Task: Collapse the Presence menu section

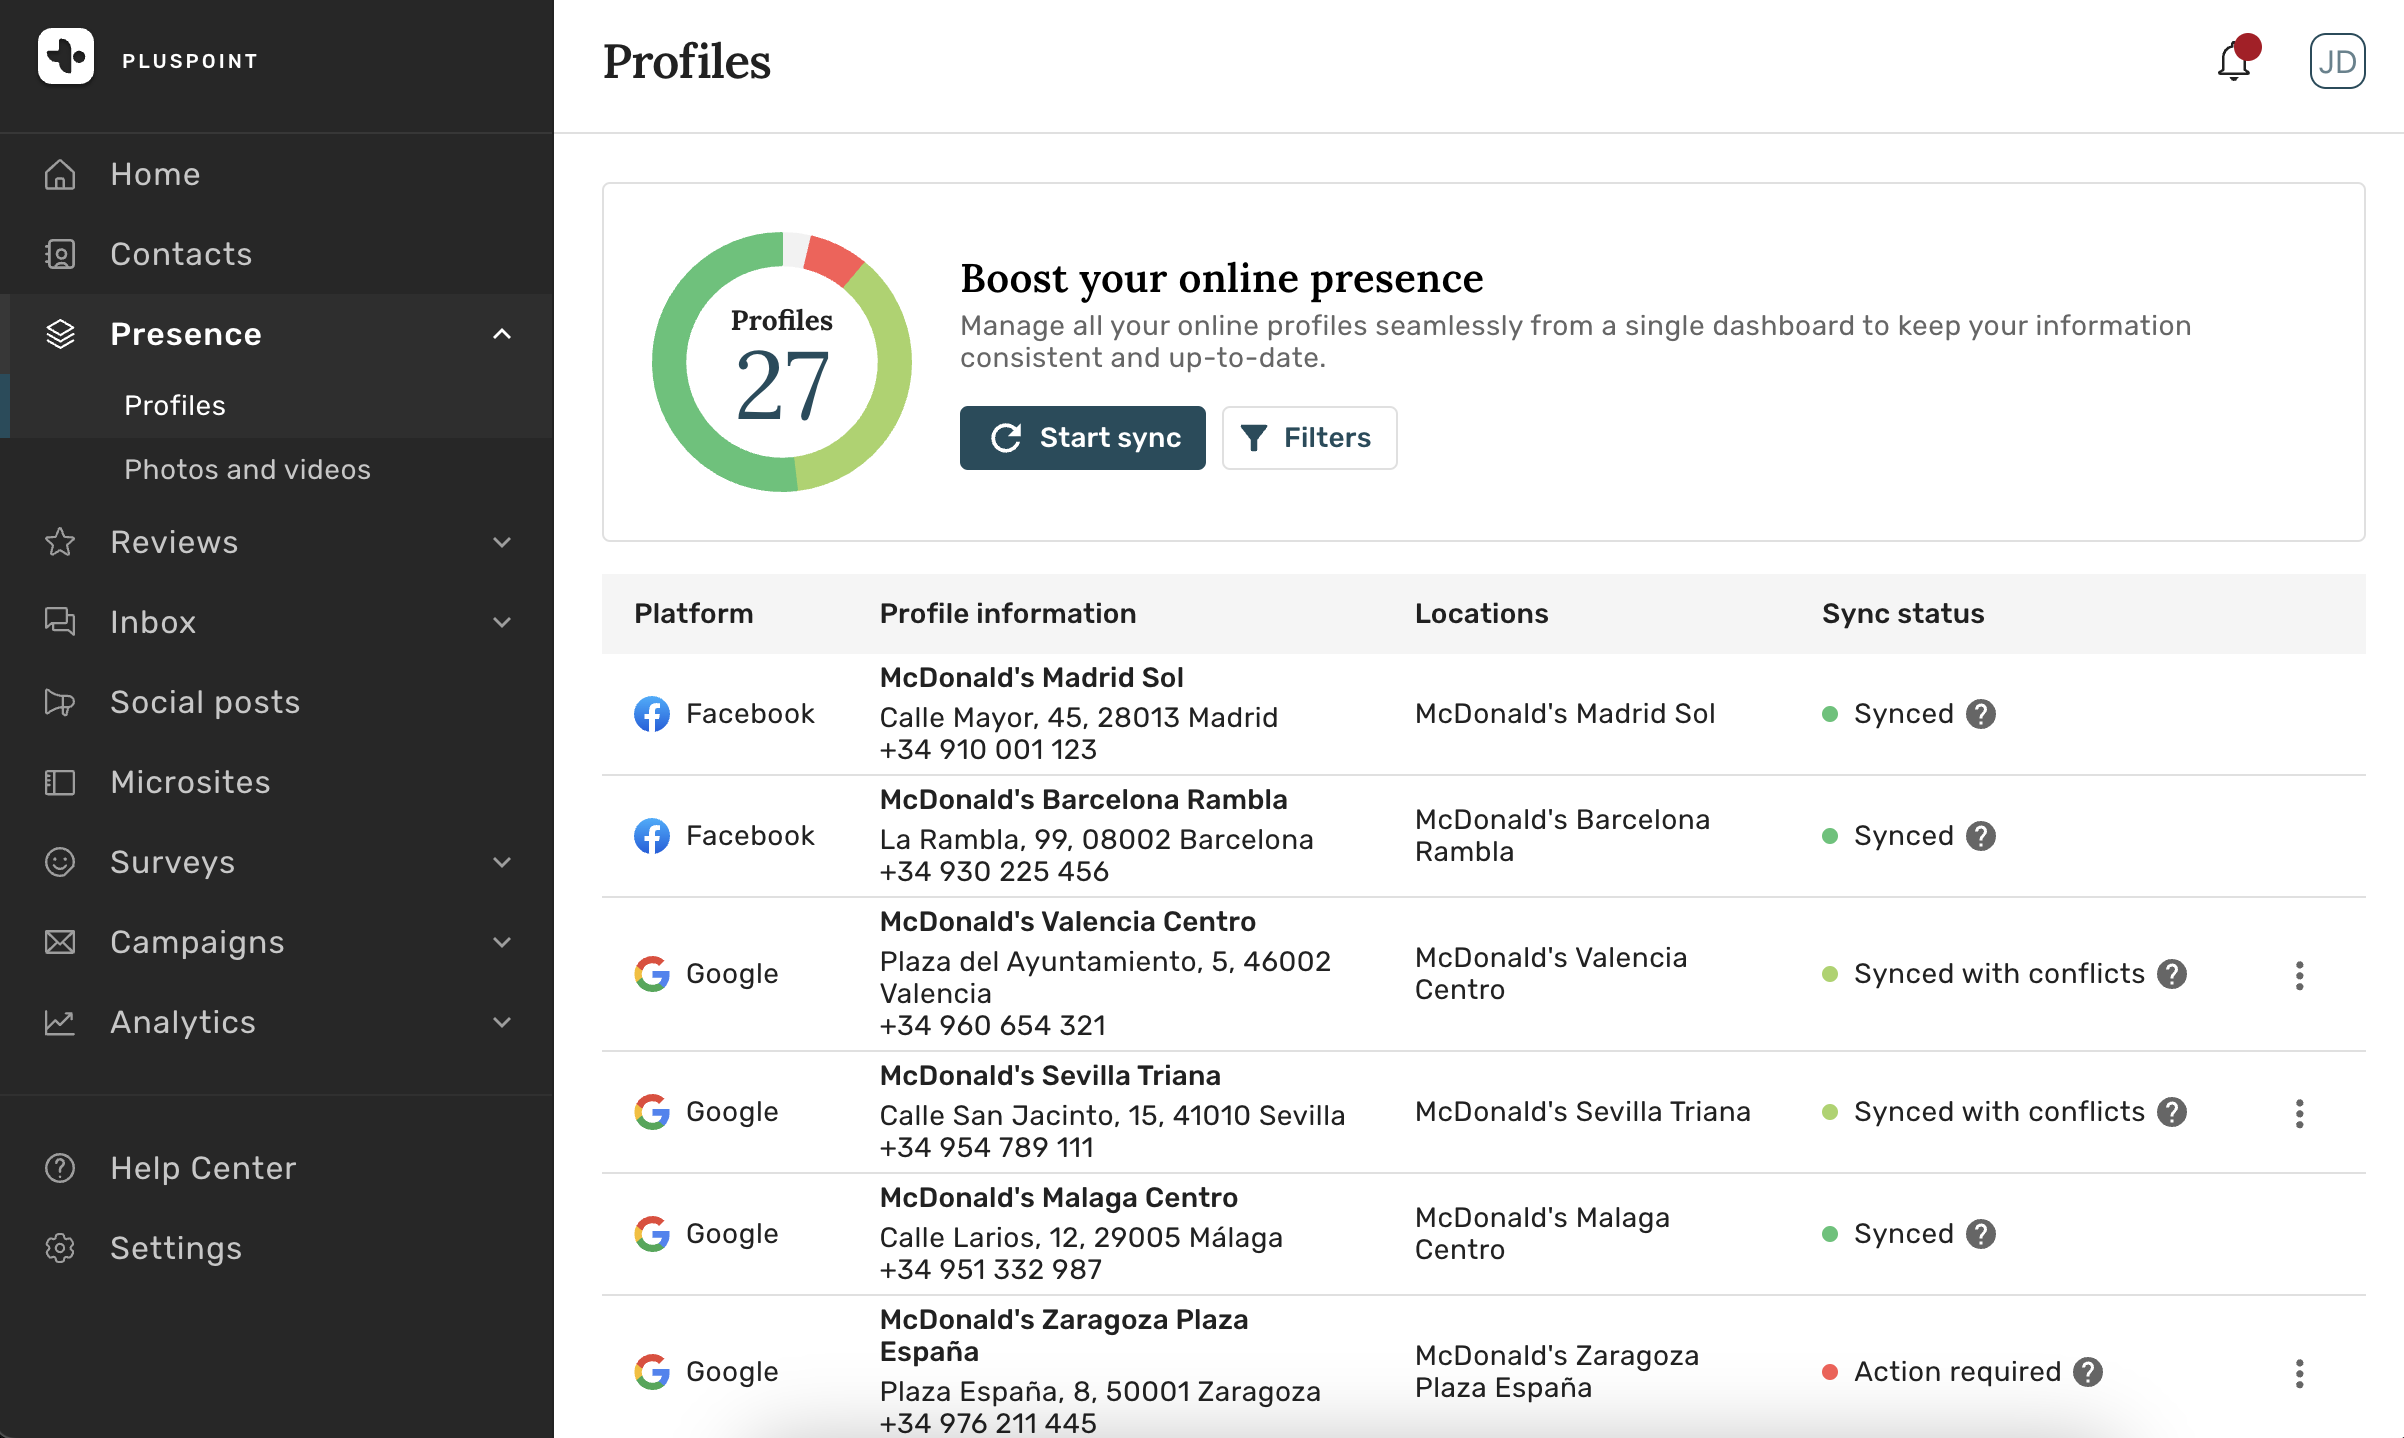Action: pyautogui.click(x=502, y=334)
